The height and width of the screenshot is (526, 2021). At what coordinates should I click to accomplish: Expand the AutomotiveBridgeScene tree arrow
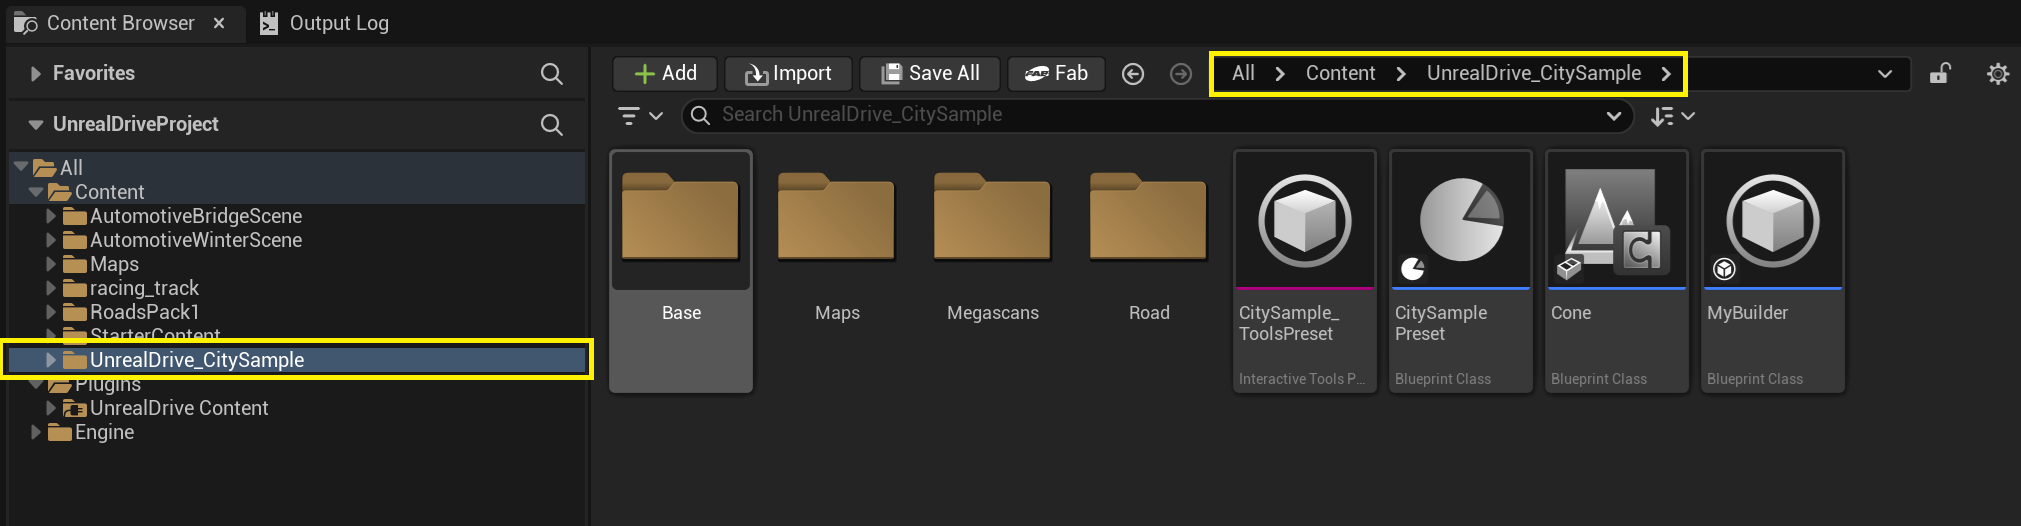tap(51, 216)
